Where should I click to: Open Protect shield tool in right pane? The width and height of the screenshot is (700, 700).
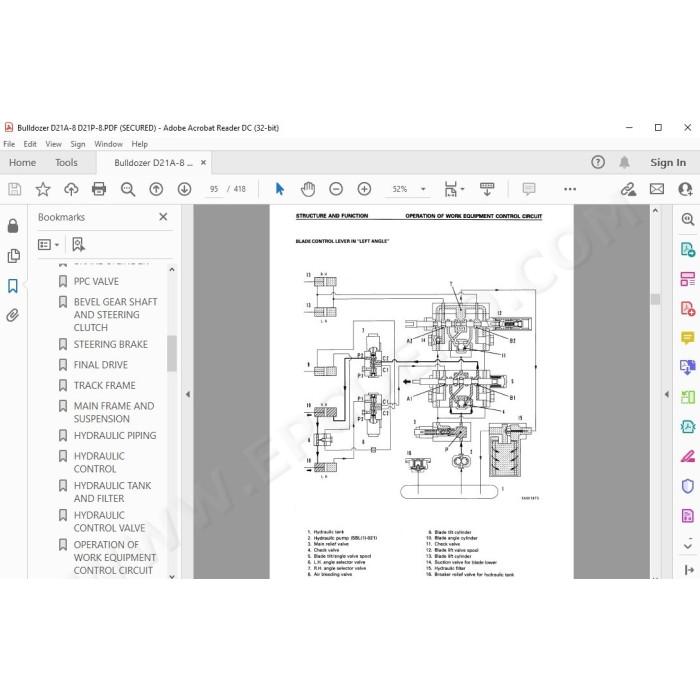click(x=688, y=486)
